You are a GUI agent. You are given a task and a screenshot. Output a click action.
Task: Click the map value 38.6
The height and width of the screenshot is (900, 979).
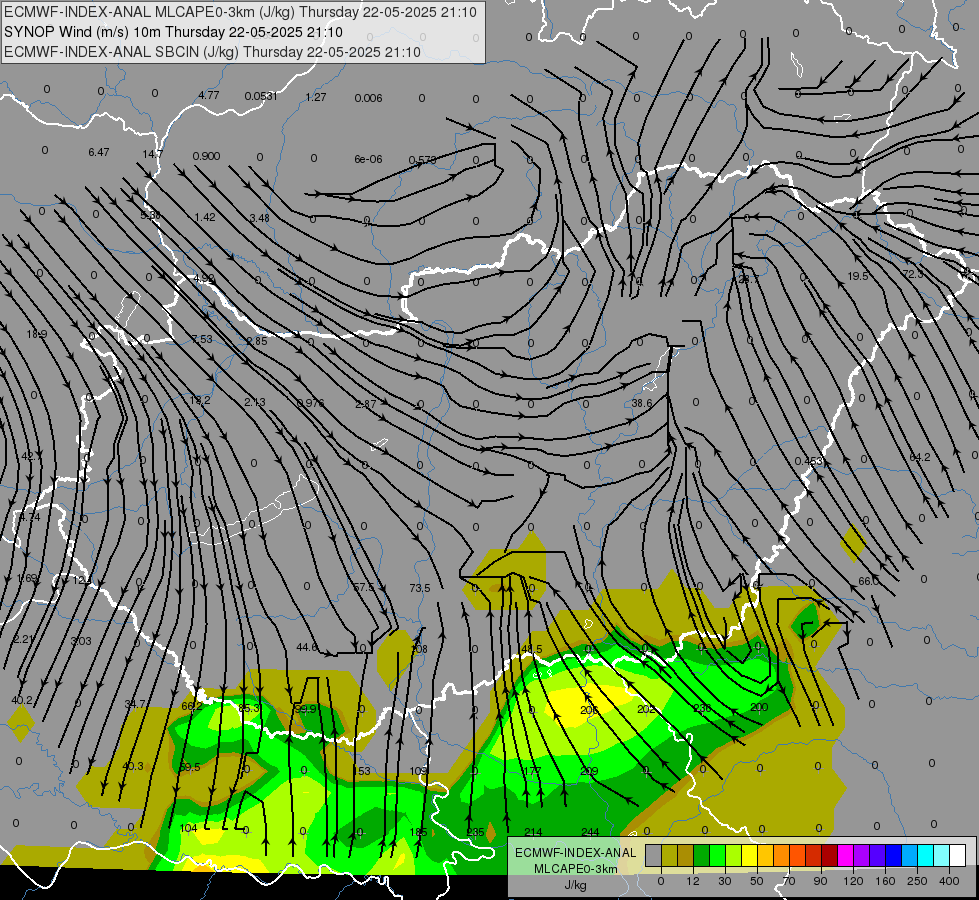[x=641, y=403]
